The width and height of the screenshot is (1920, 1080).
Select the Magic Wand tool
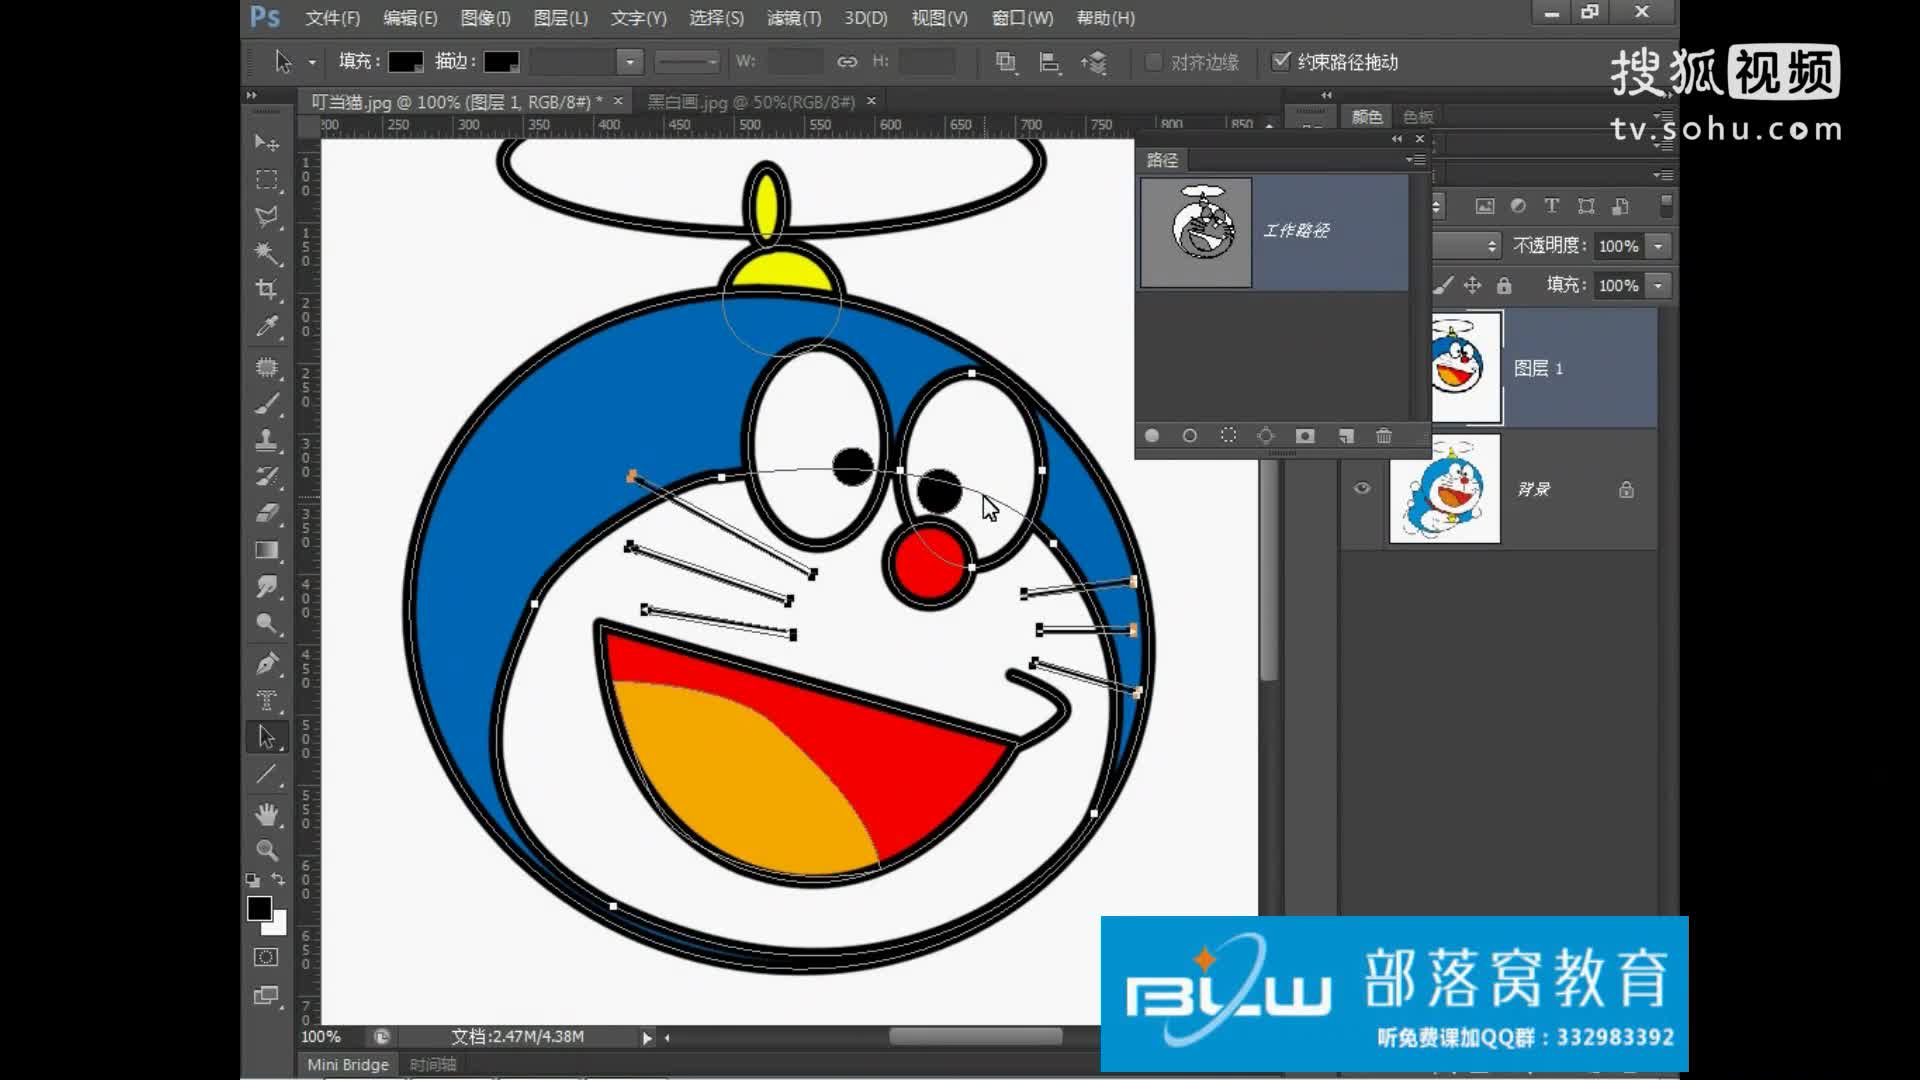pyautogui.click(x=266, y=253)
